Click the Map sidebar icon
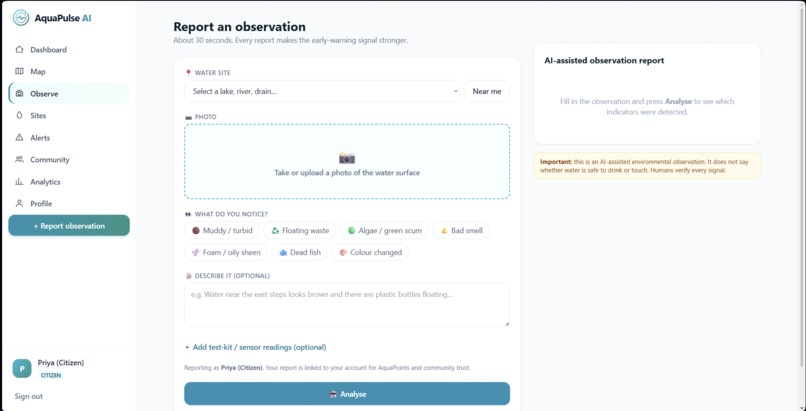The width and height of the screenshot is (806, 411). [x=20, y=71]
